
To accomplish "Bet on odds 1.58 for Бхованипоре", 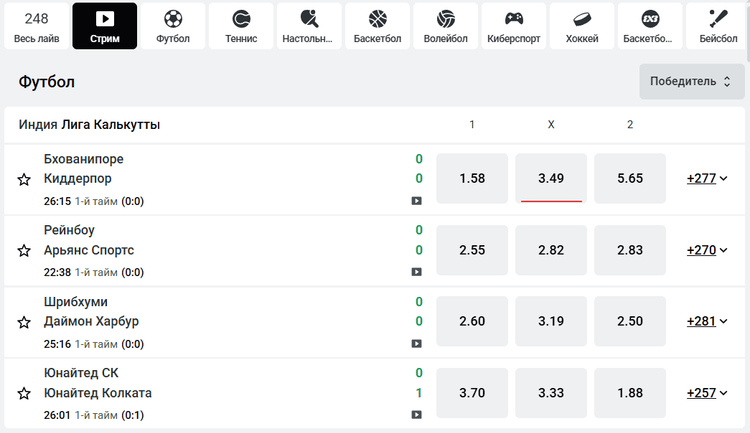I will point(472,179).
